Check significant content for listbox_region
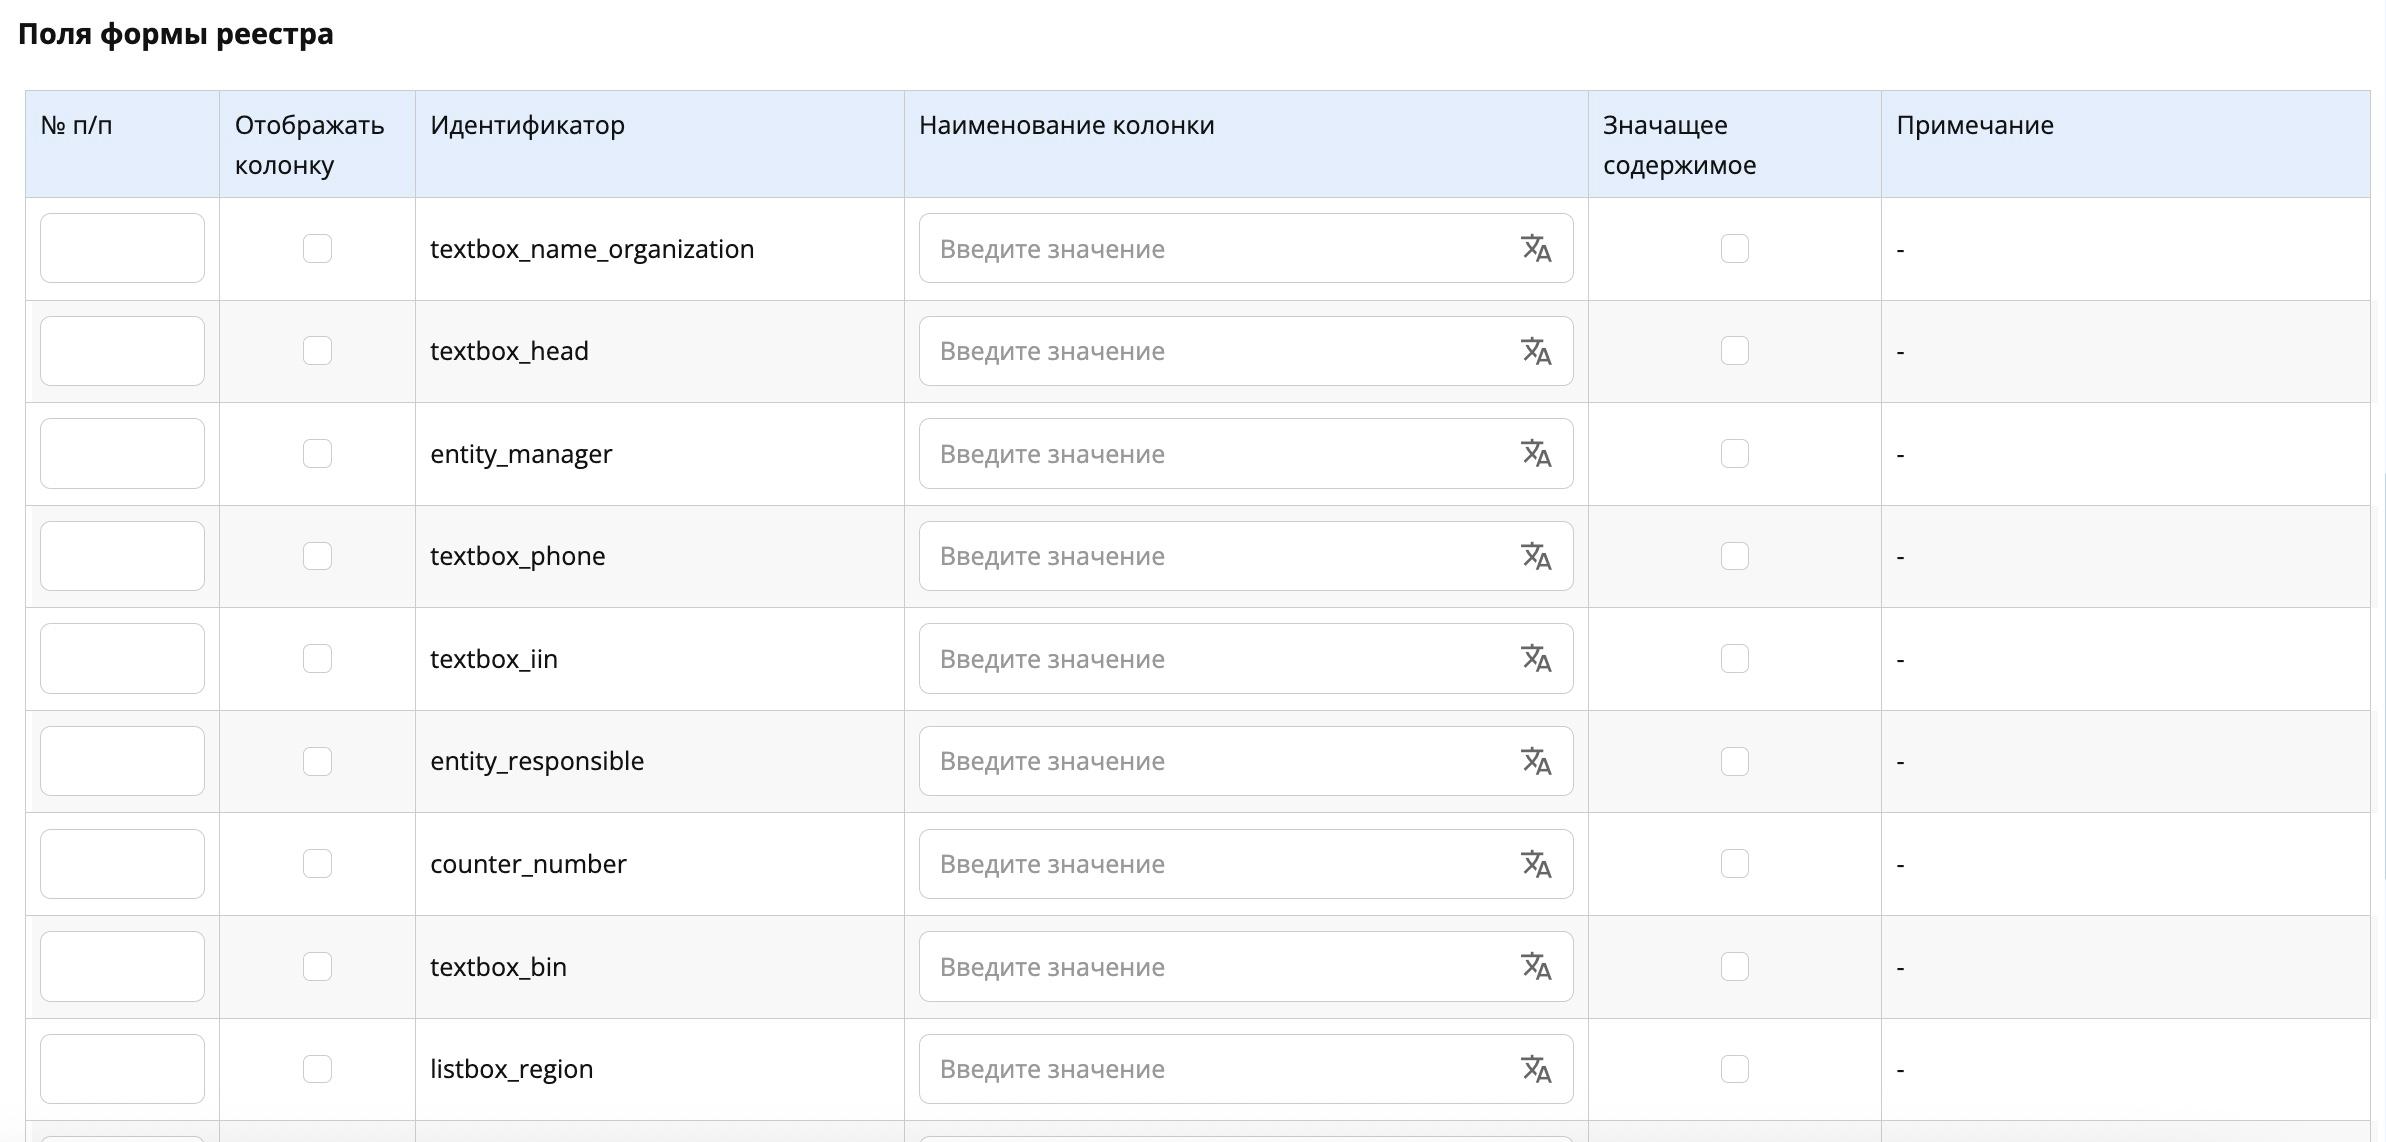2386x1142 pixels. coord(1735,1069)
